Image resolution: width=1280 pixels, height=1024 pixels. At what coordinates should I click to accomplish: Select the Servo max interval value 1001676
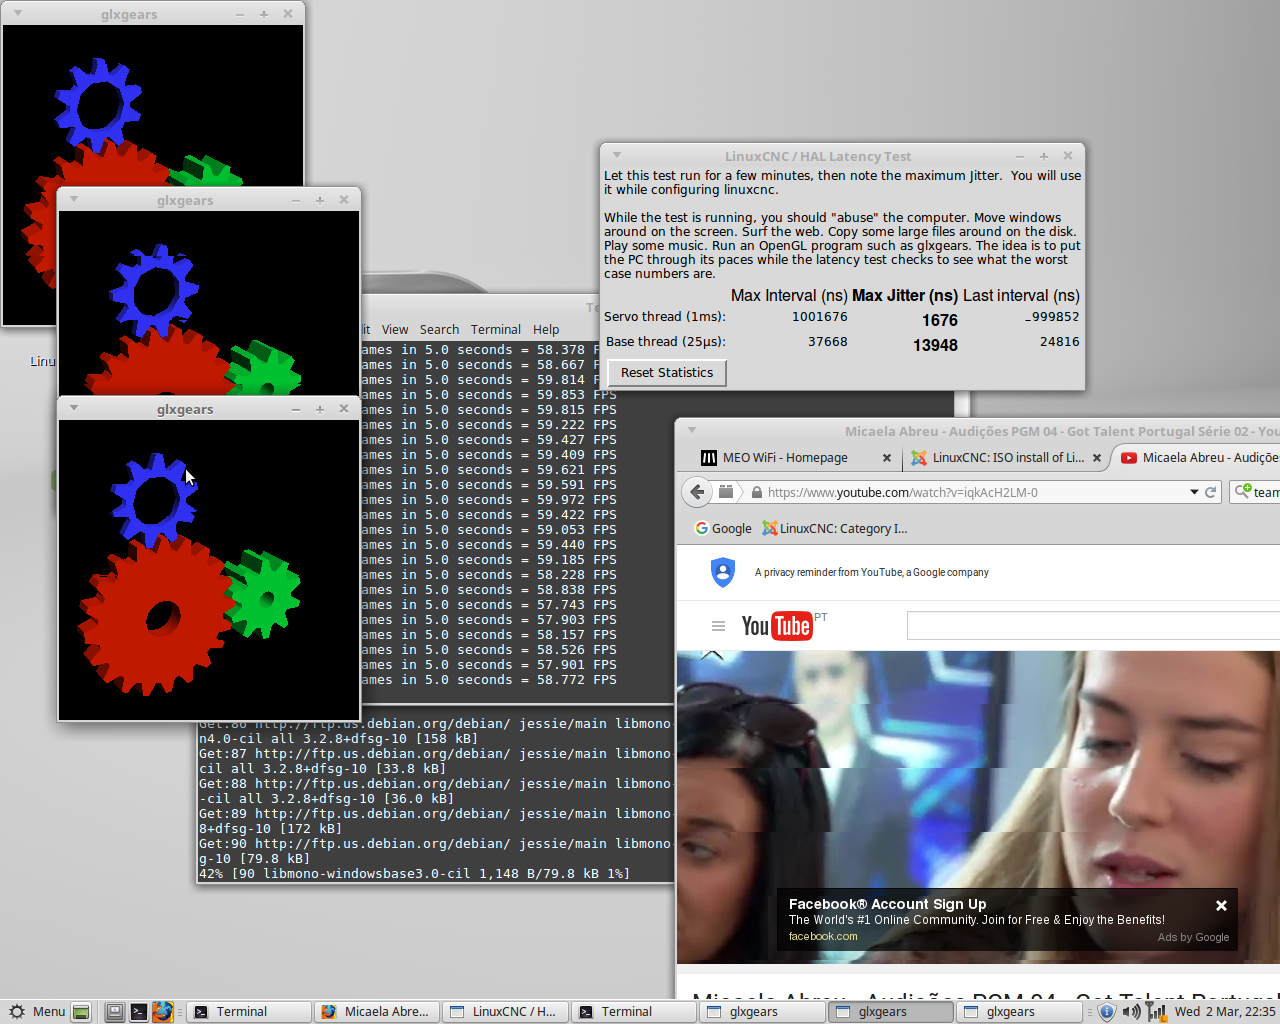[820, 317]
